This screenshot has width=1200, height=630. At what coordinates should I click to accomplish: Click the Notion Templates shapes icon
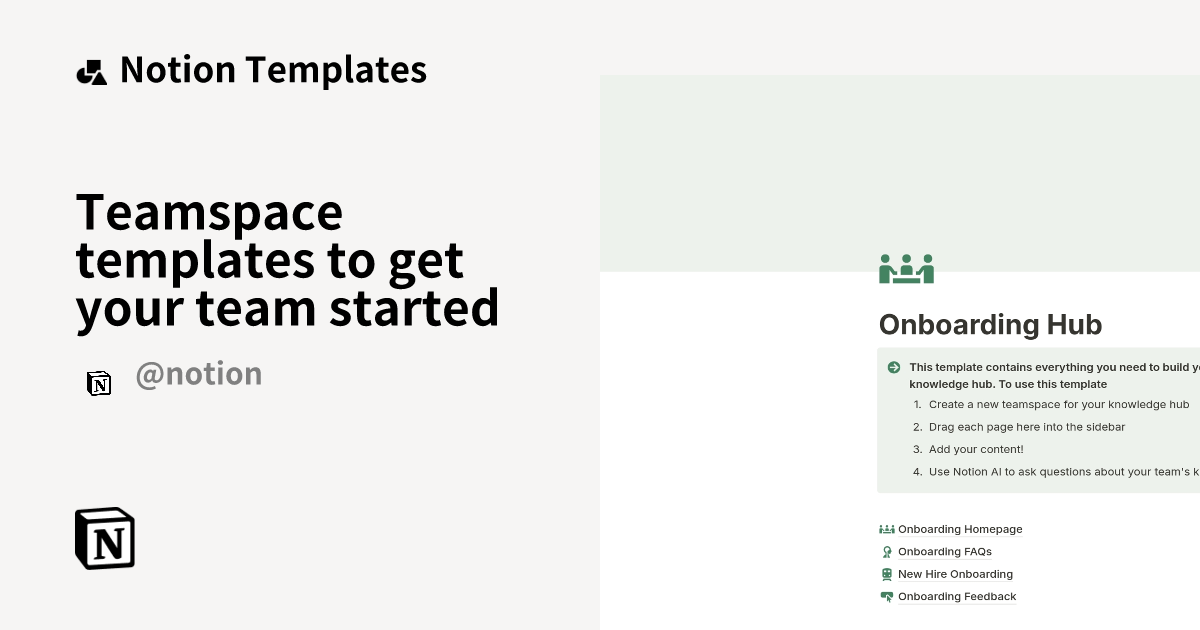(91, 72)
